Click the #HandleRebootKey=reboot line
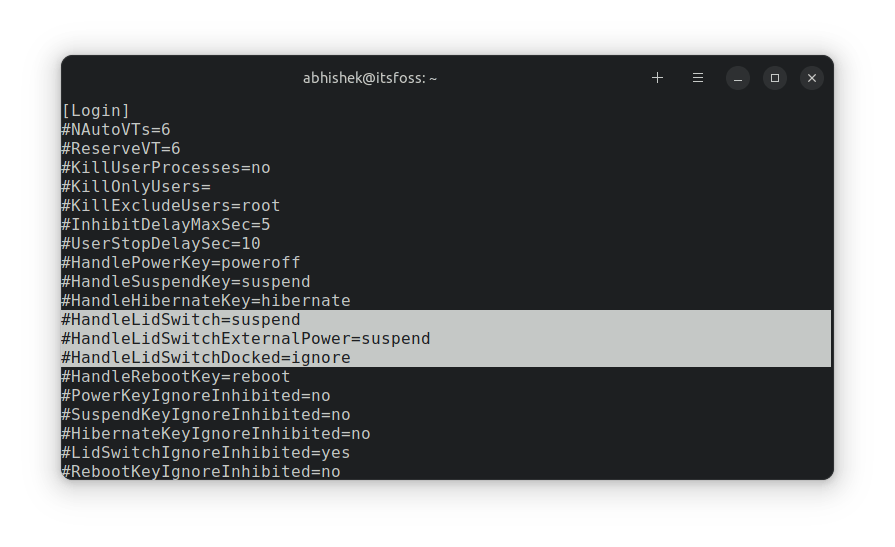Viewport: 895px width, 547px height. tap(176, 377)
